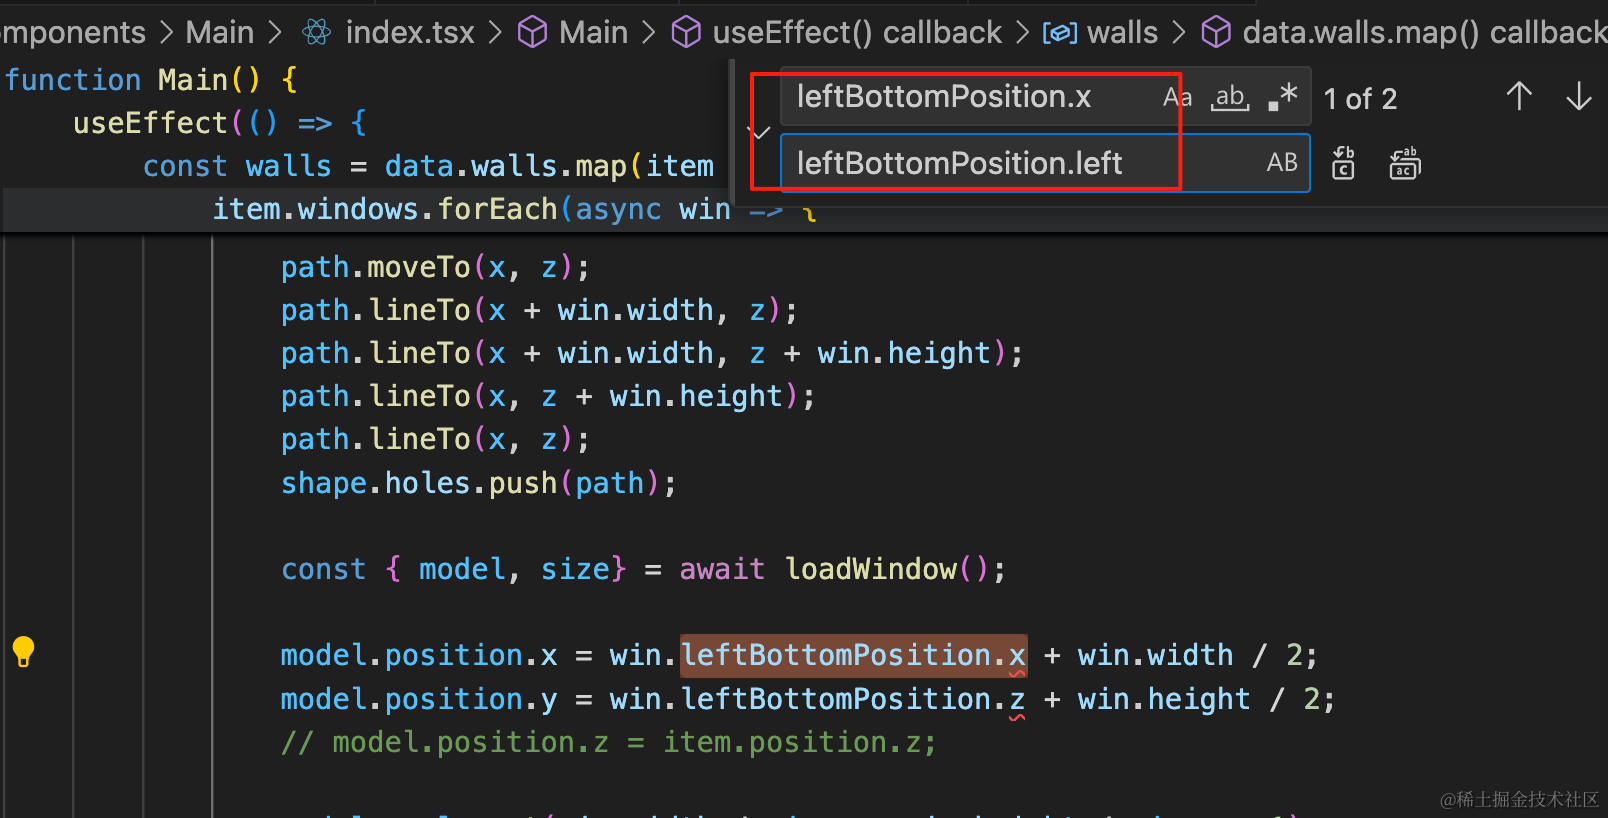Click 'path.lineTo(x, z + win.height);' line
This screenshot has height=818, width=1608.
coord(548,396)
